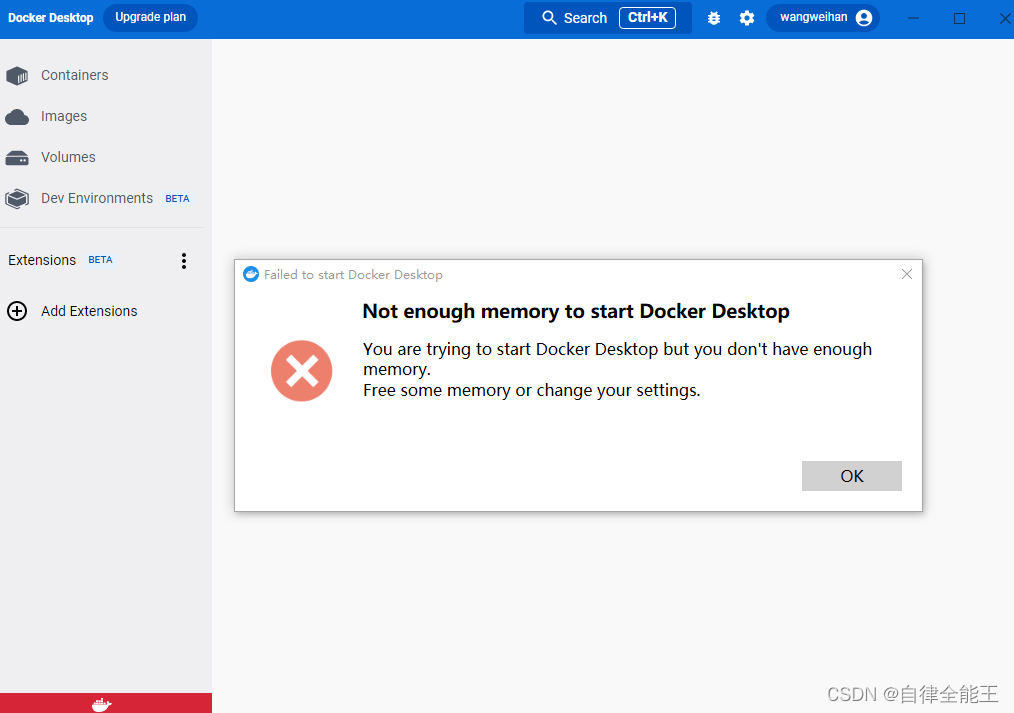
Task: Close the Failed to start dialog
Action: tap(907, 274)
